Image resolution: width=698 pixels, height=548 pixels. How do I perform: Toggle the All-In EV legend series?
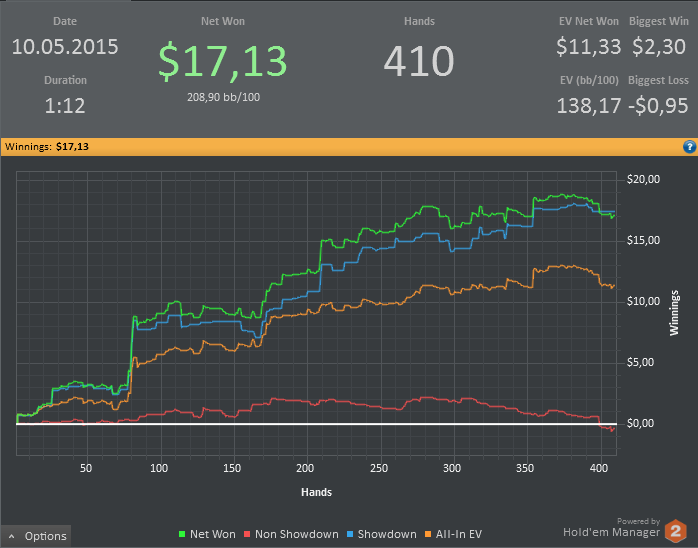(x=453, y=534)
